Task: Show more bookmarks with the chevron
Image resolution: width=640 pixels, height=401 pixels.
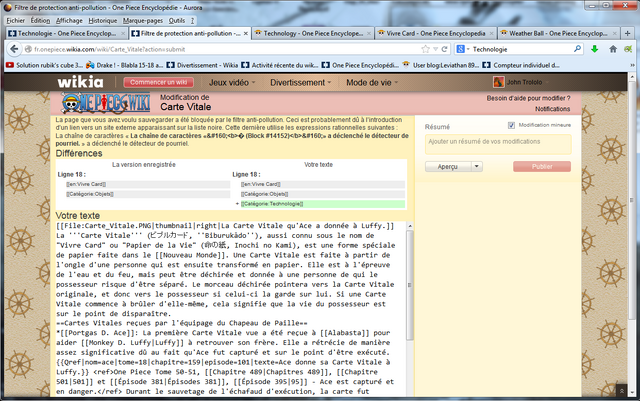Action: pos(632,65)
